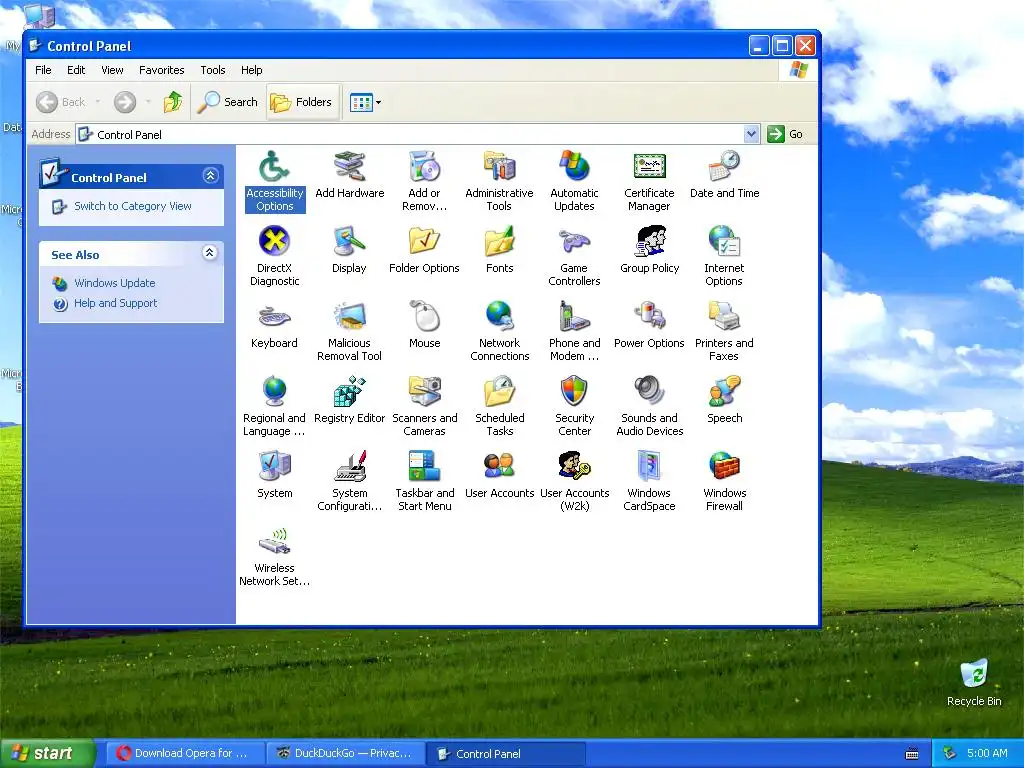
Task: Select the Display icon
Action: pos(349,250)
